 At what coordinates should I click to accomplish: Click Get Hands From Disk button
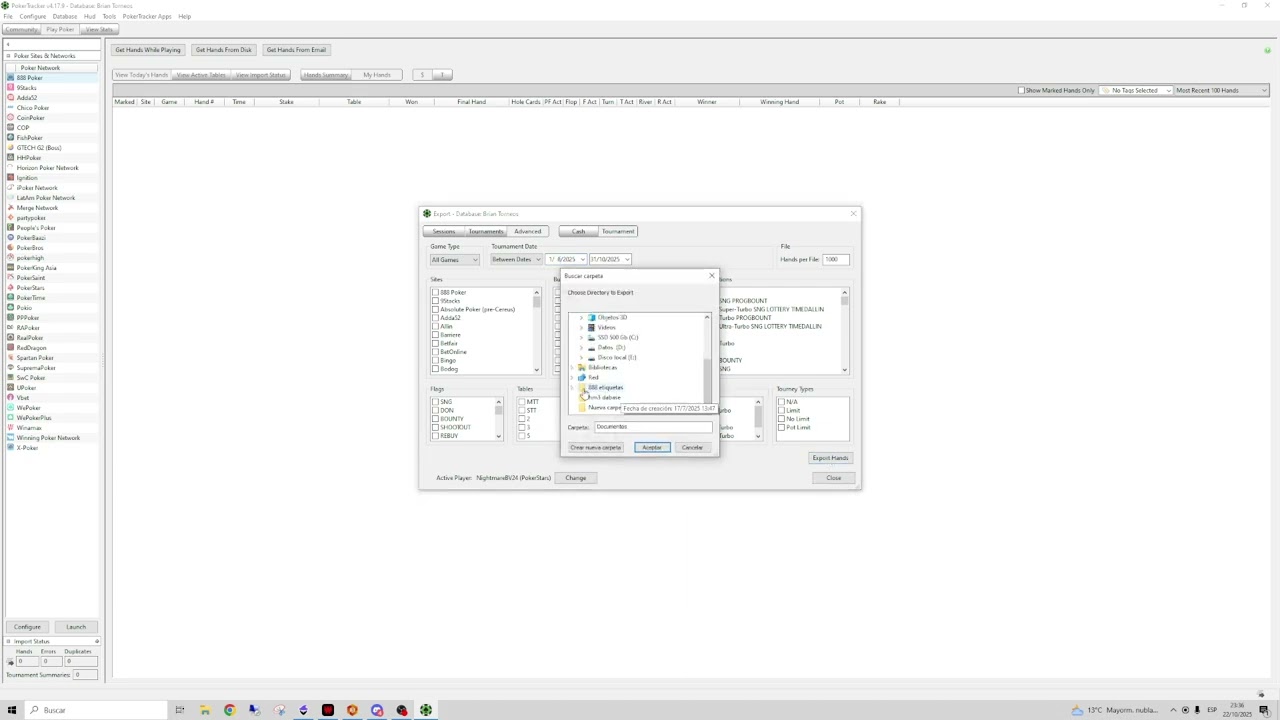click(x=224, y=49)
